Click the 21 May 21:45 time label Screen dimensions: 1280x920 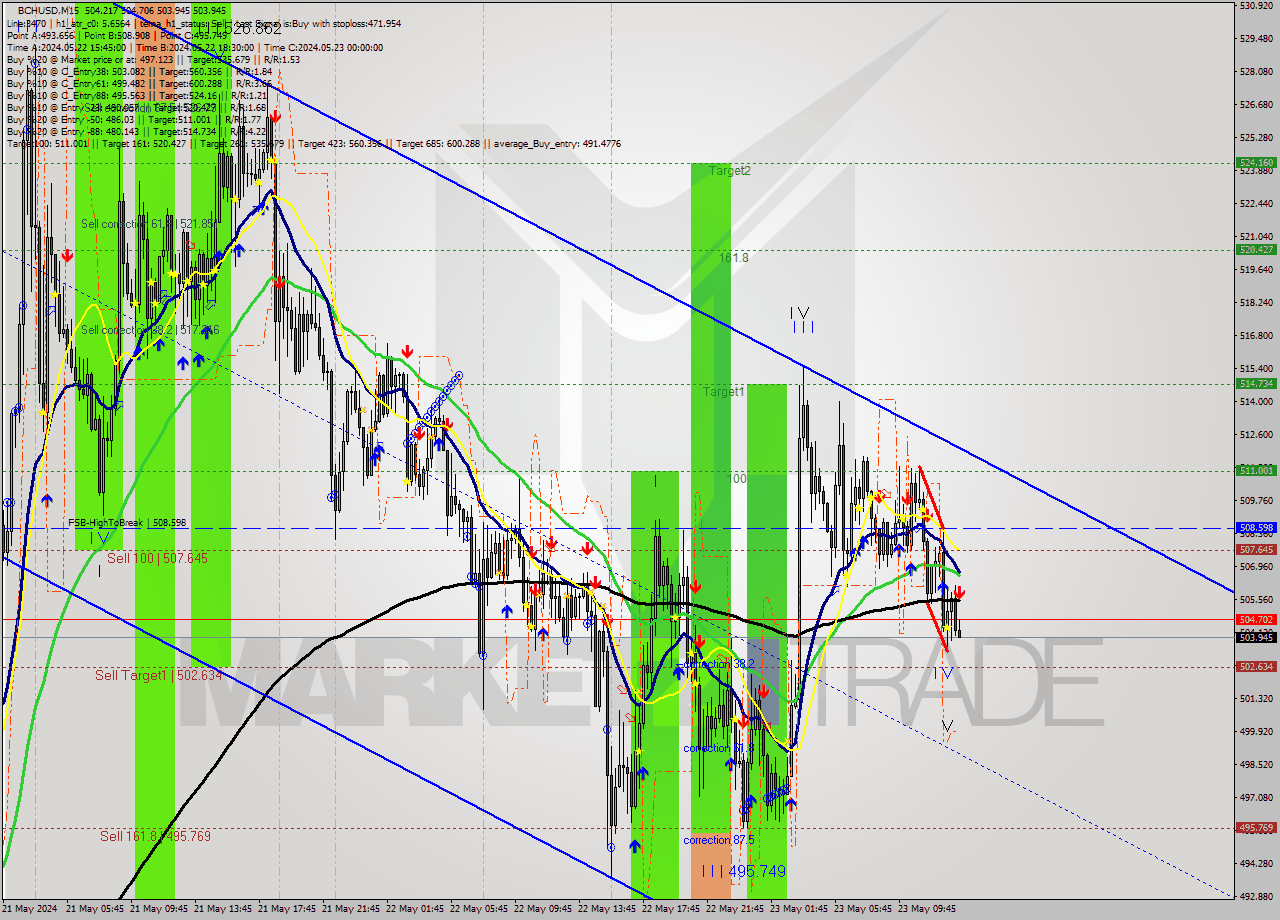pyautogui.click(x=350, y=909)
